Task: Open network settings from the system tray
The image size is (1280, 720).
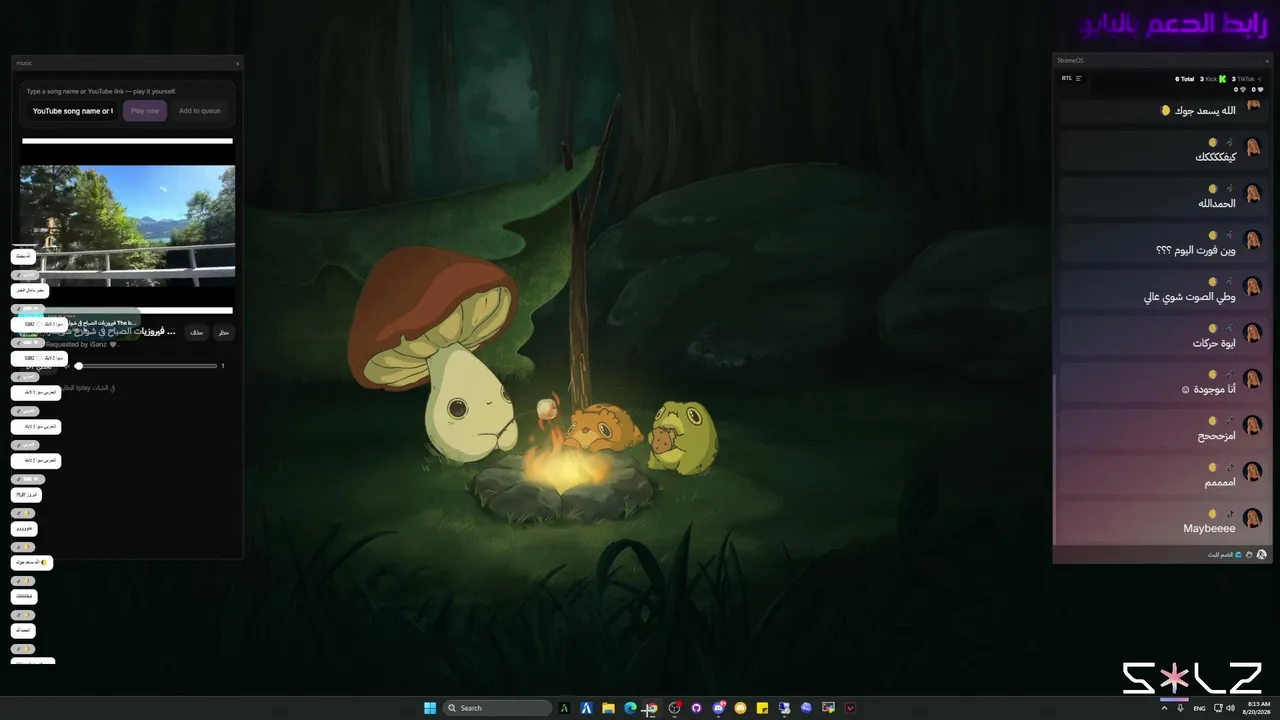Action: pyautogui.click(x=1217, y=708)
